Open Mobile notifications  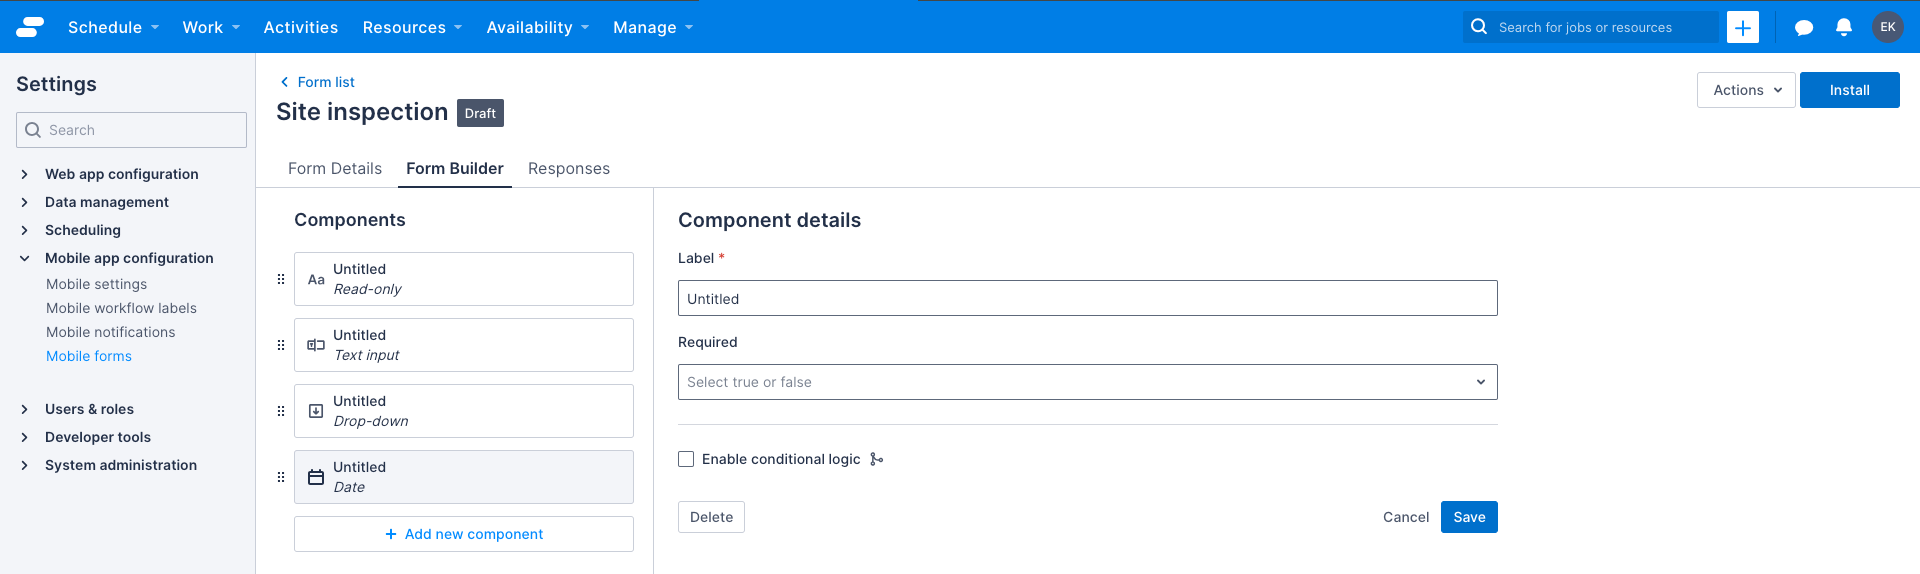pyautogui.click(x=111, y=332)
